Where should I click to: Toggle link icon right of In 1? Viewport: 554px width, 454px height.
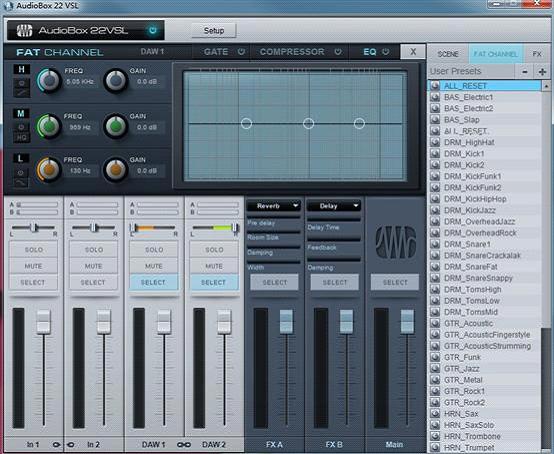click(x=56, y=444)
